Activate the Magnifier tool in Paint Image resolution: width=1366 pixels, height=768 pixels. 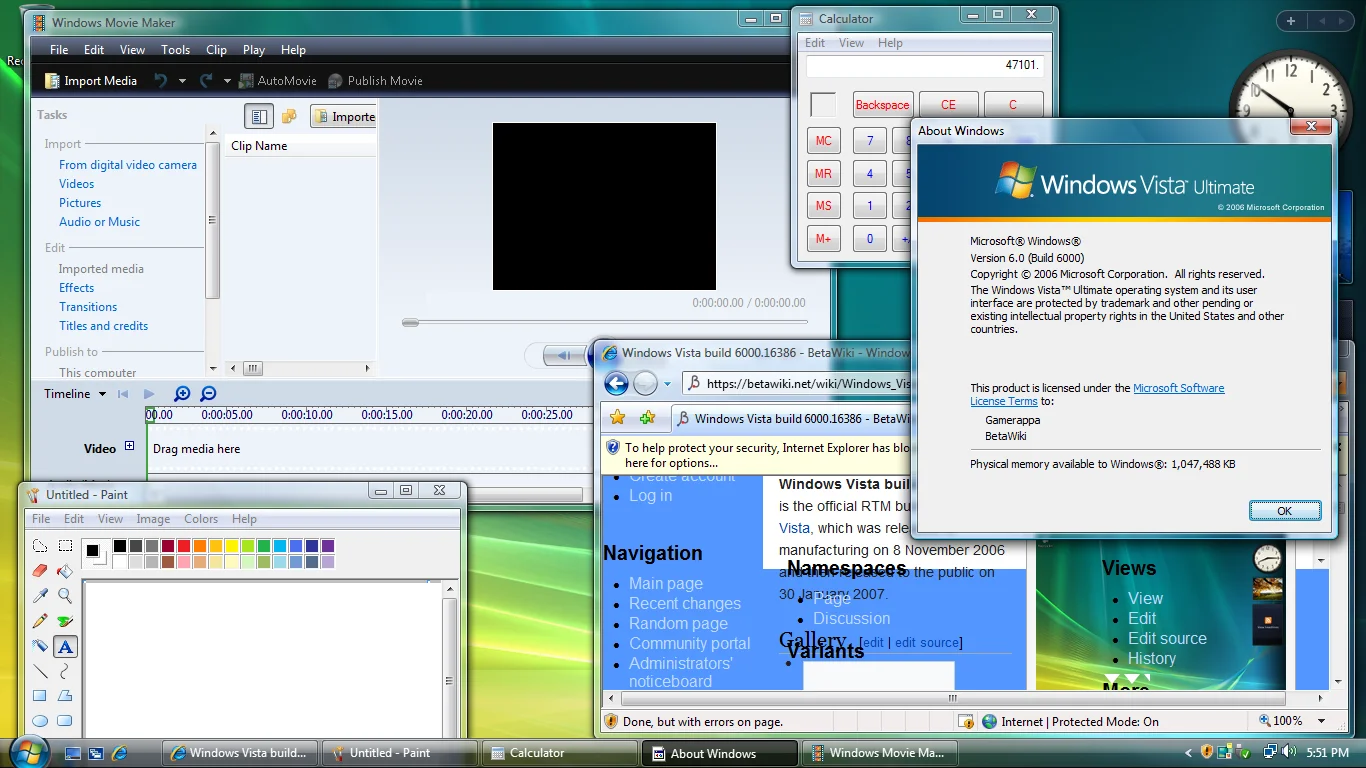[x=65, y=596]
